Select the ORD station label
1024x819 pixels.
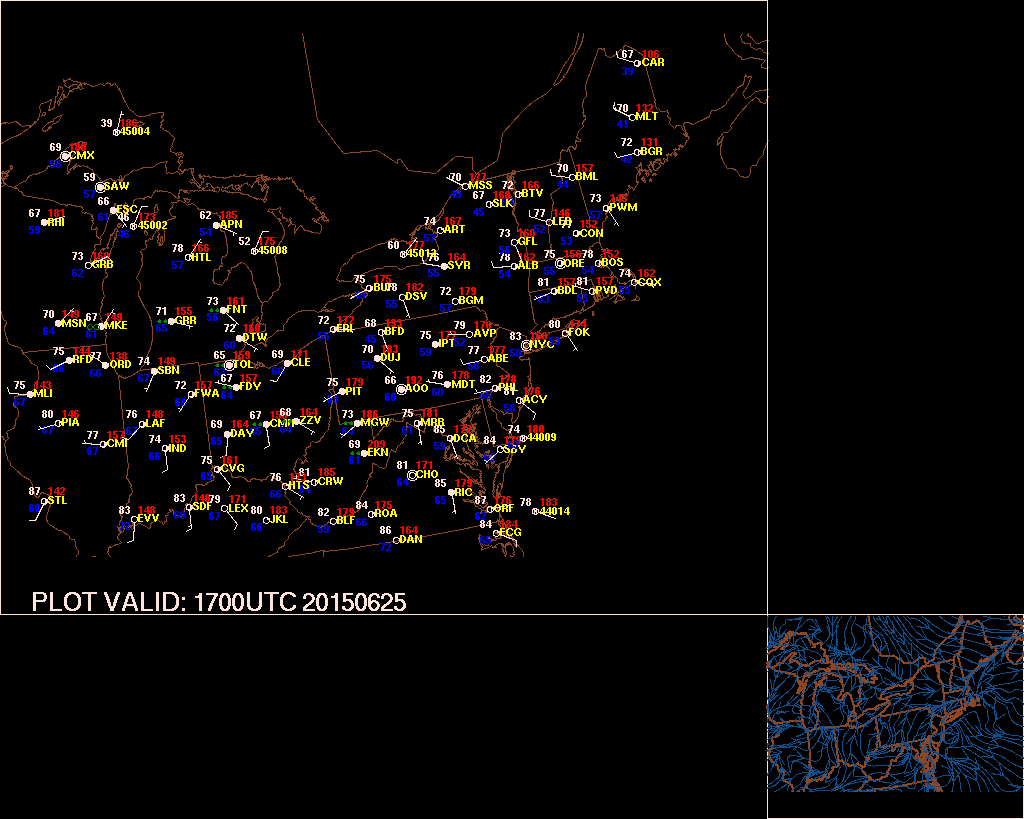(x=121, y=365)
